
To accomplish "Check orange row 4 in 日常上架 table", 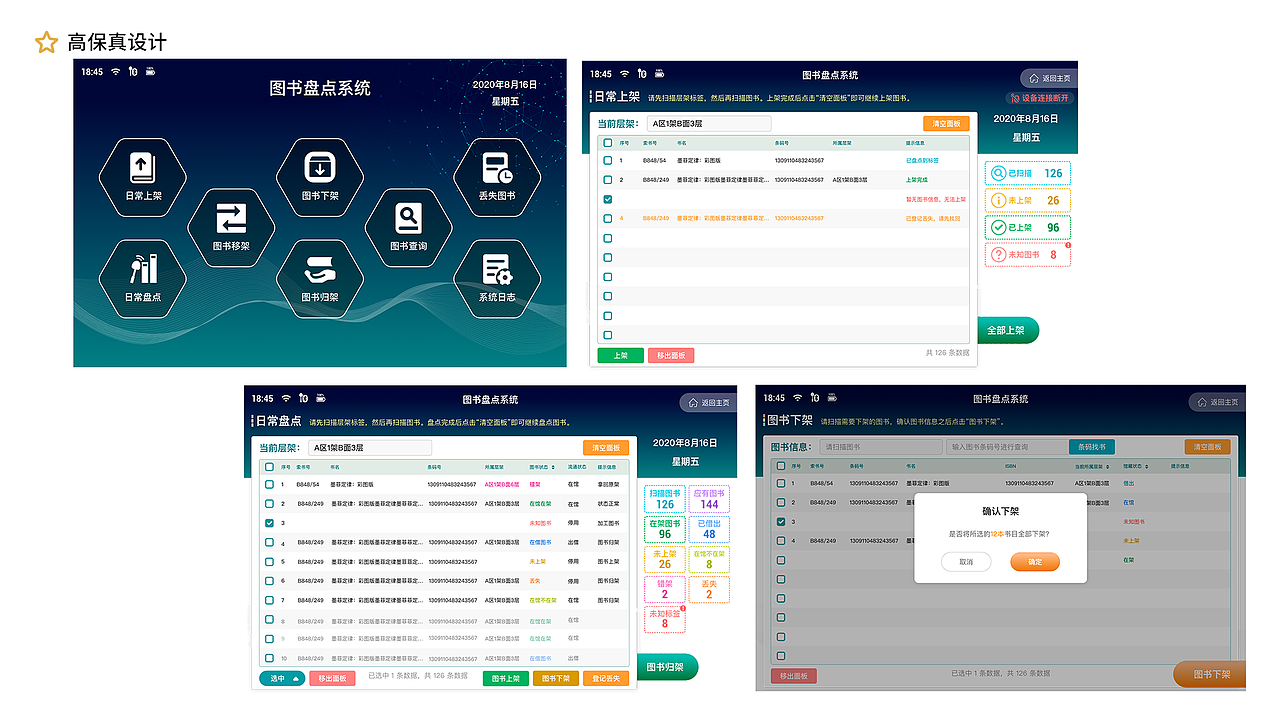I will [x=608, y=218].
